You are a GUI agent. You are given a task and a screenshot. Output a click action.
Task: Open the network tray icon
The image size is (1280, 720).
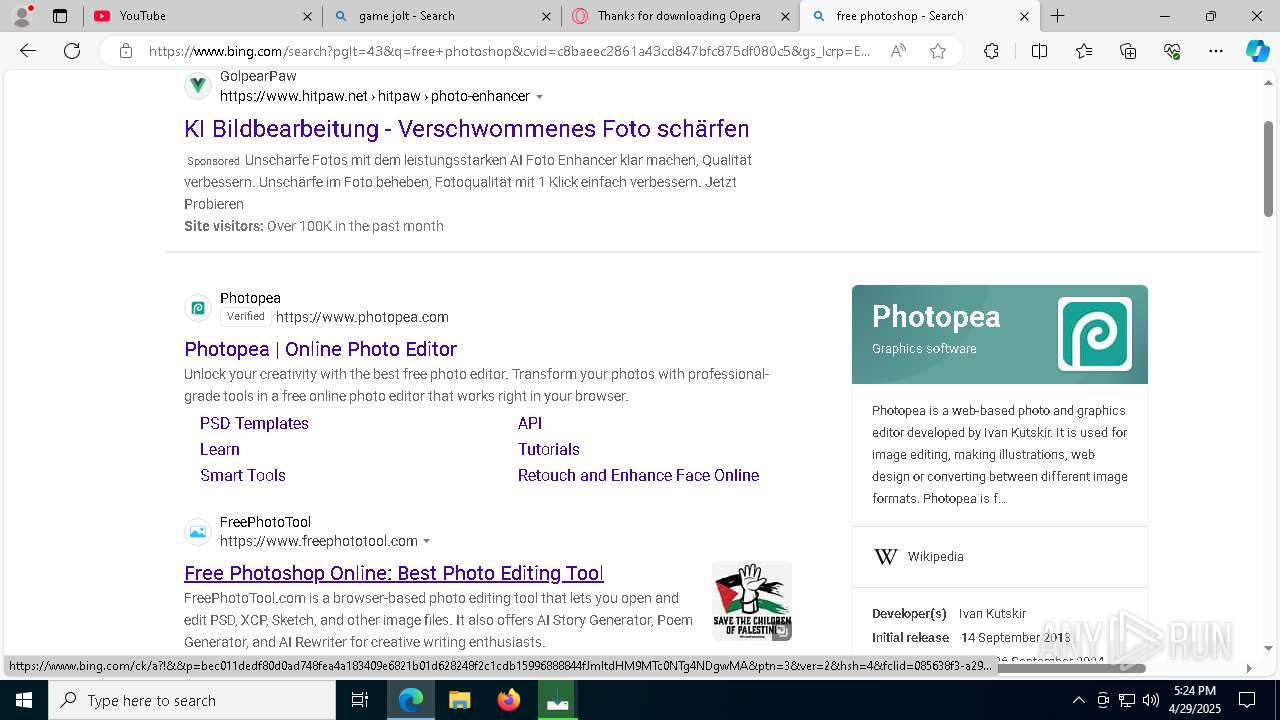coord(1127,700)
